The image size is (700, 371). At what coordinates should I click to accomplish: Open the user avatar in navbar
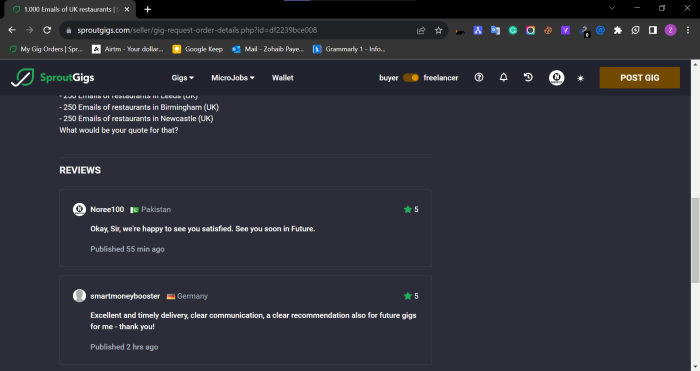point(556,78)
